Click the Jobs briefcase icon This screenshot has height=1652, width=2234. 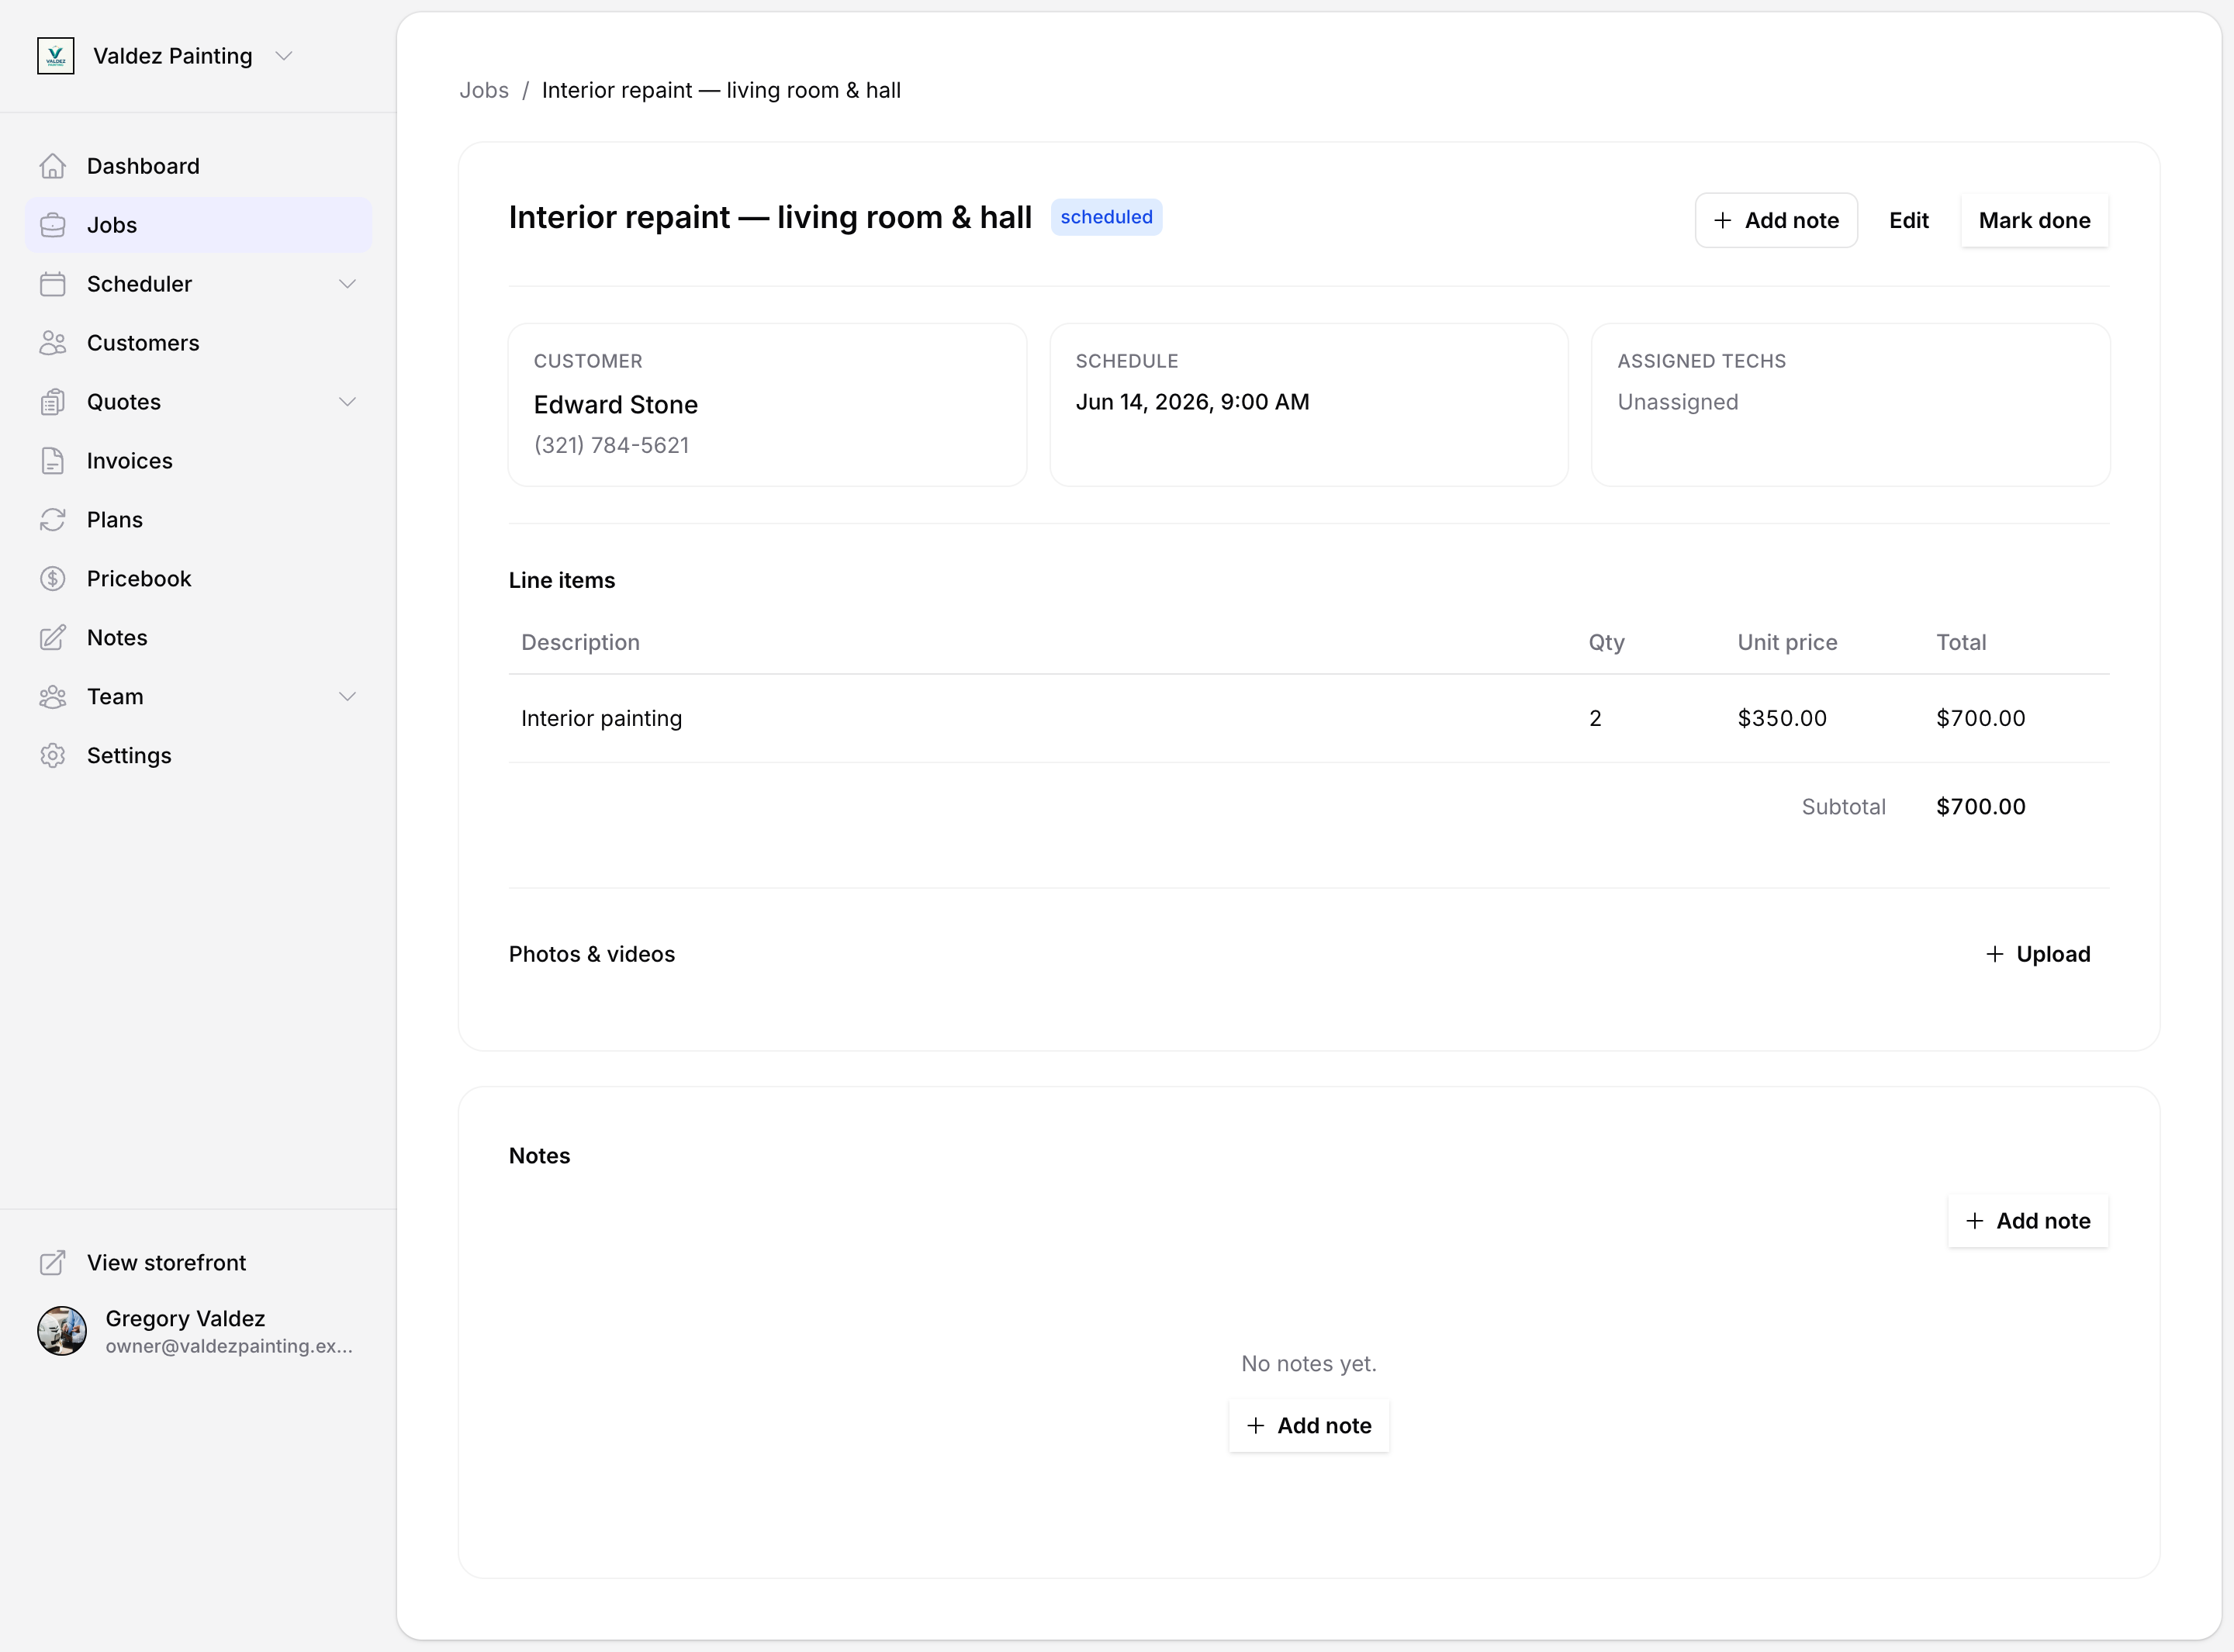53,225
